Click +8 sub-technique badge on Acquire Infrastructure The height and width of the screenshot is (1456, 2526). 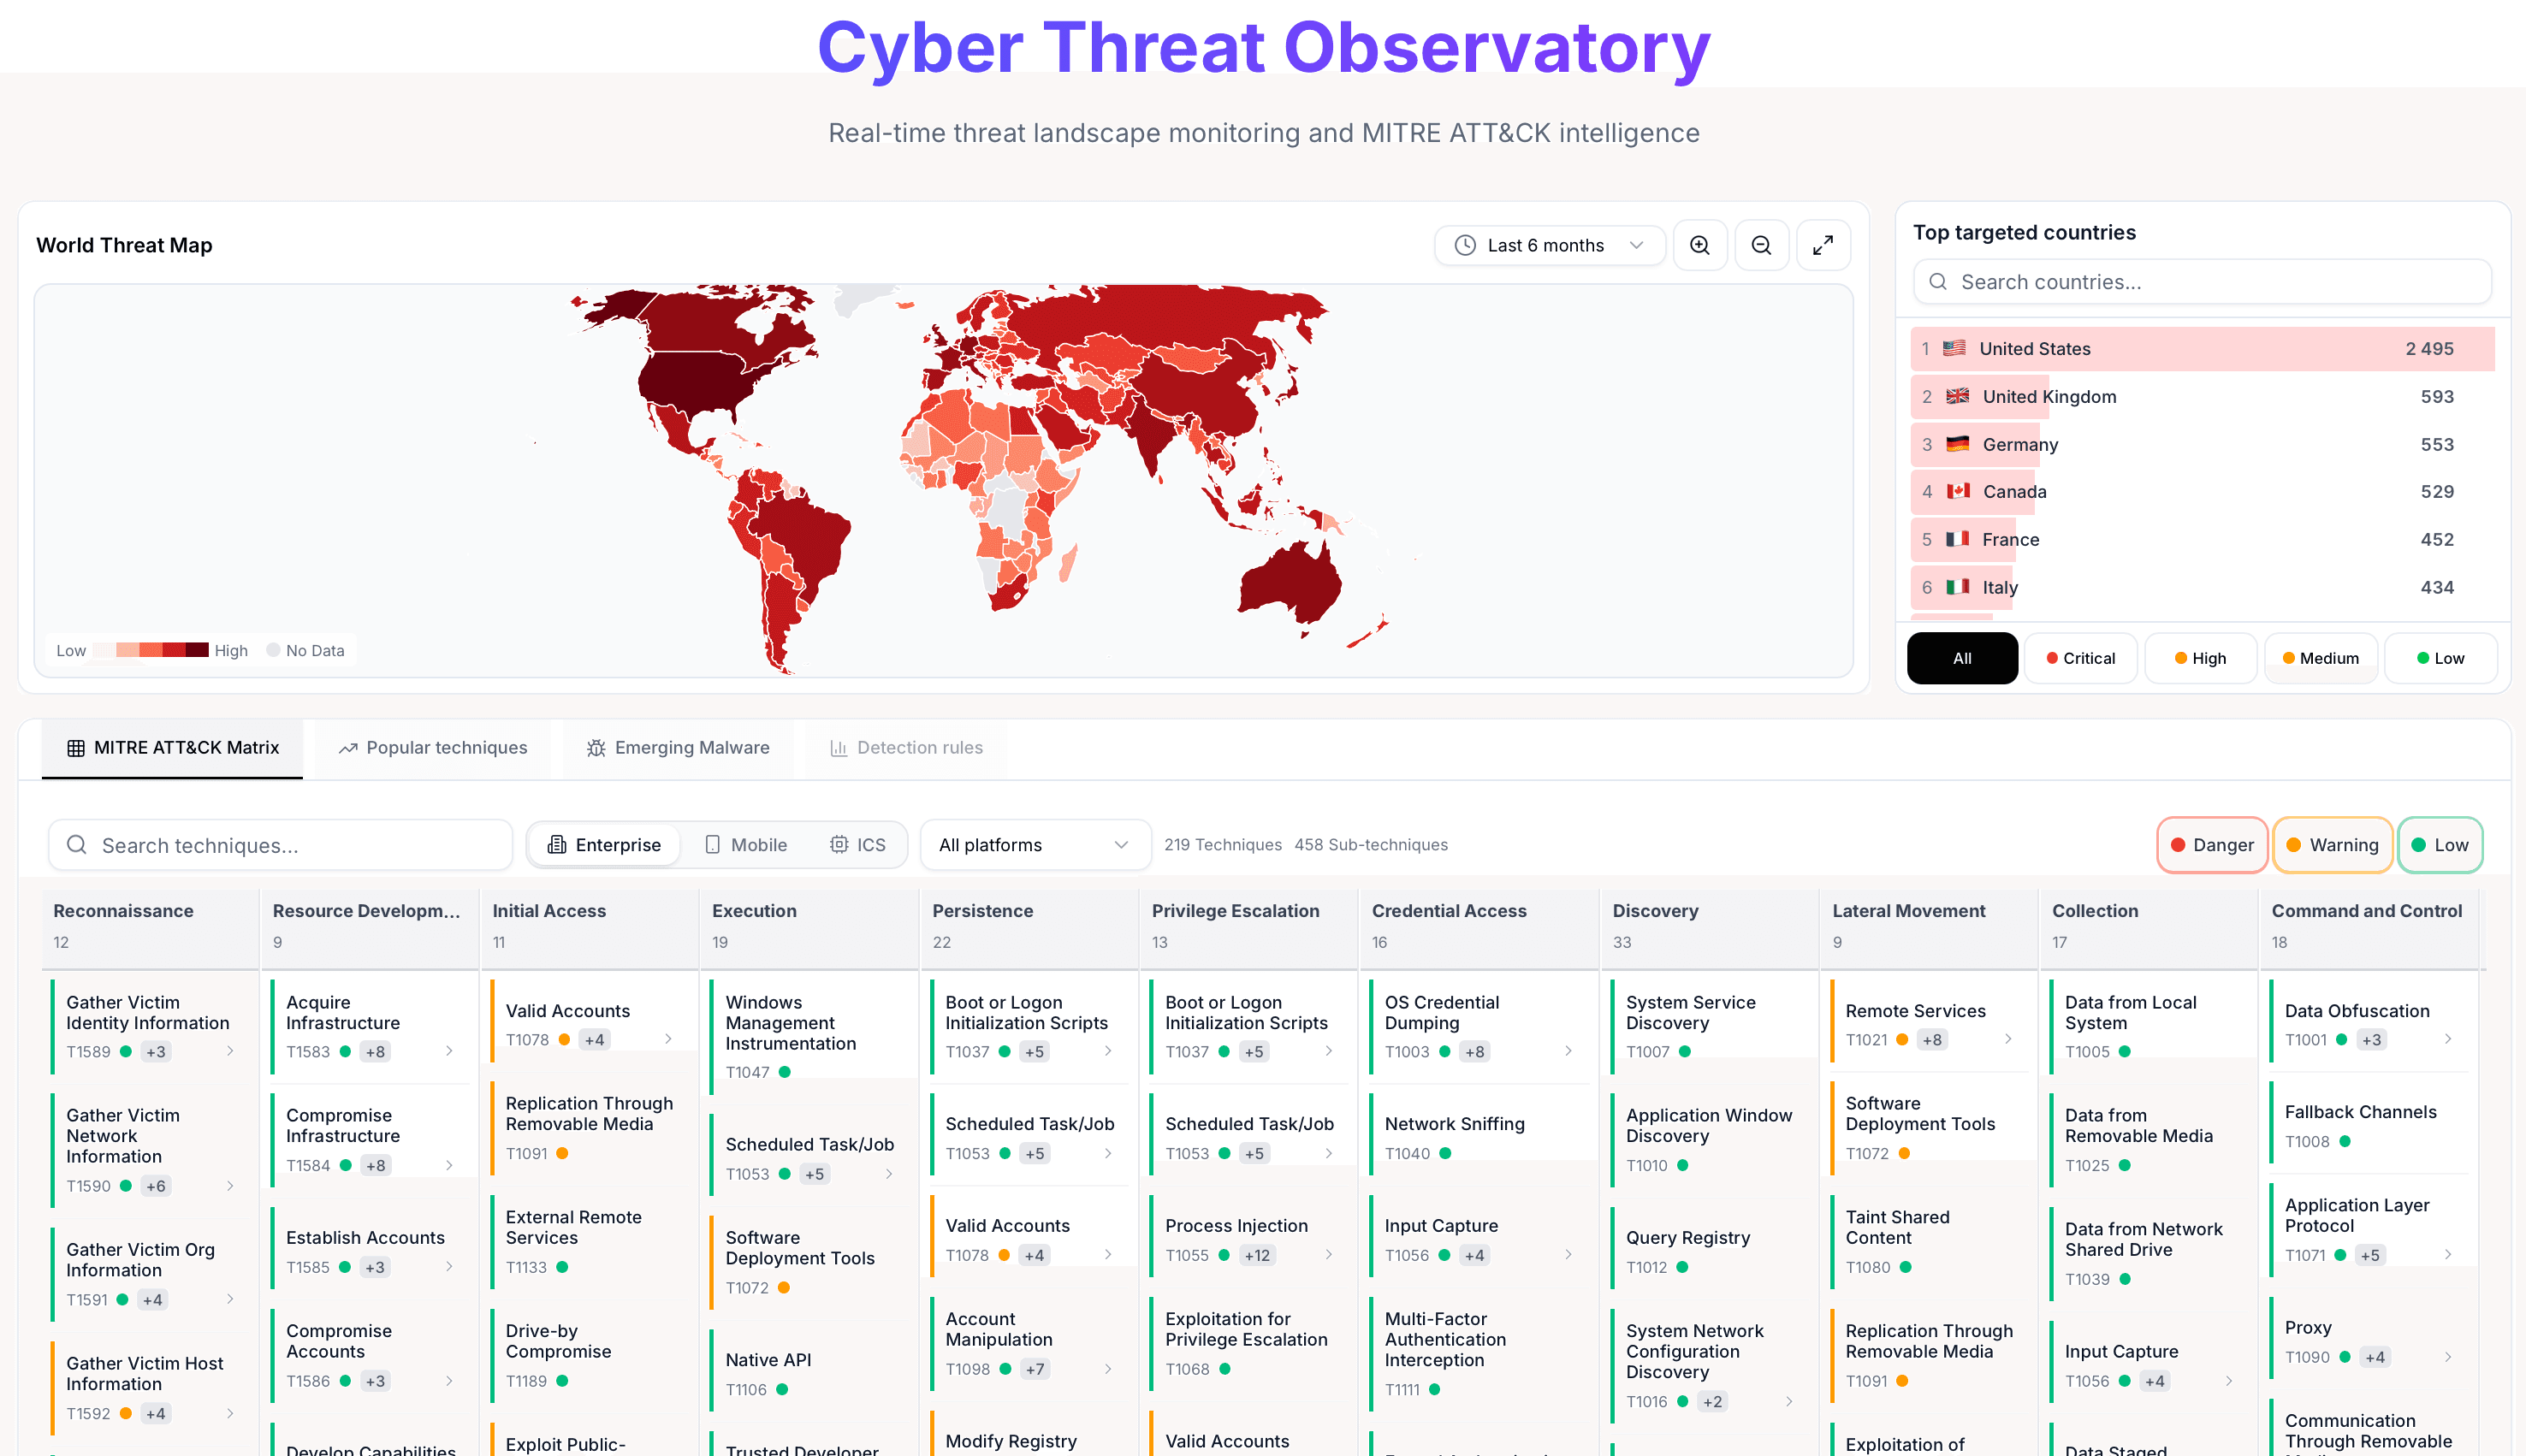(x=375, y=1051)
